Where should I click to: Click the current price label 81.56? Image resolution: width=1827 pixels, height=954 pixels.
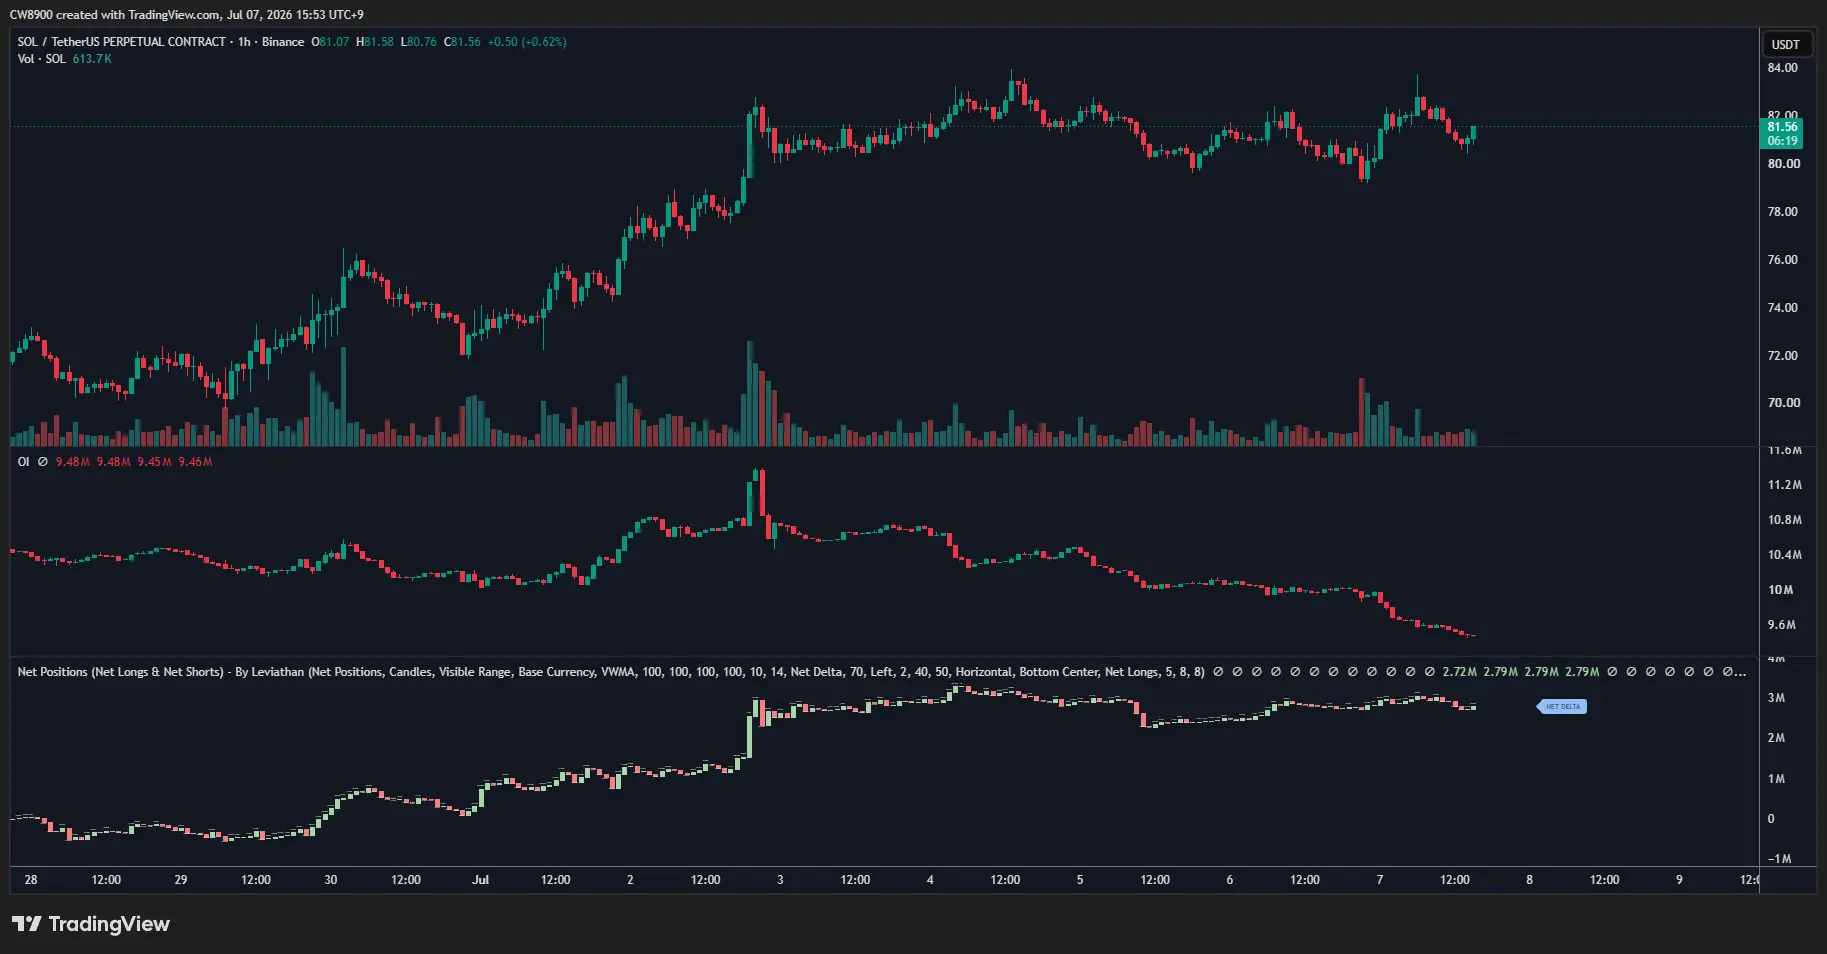(x=1782, y=127)
